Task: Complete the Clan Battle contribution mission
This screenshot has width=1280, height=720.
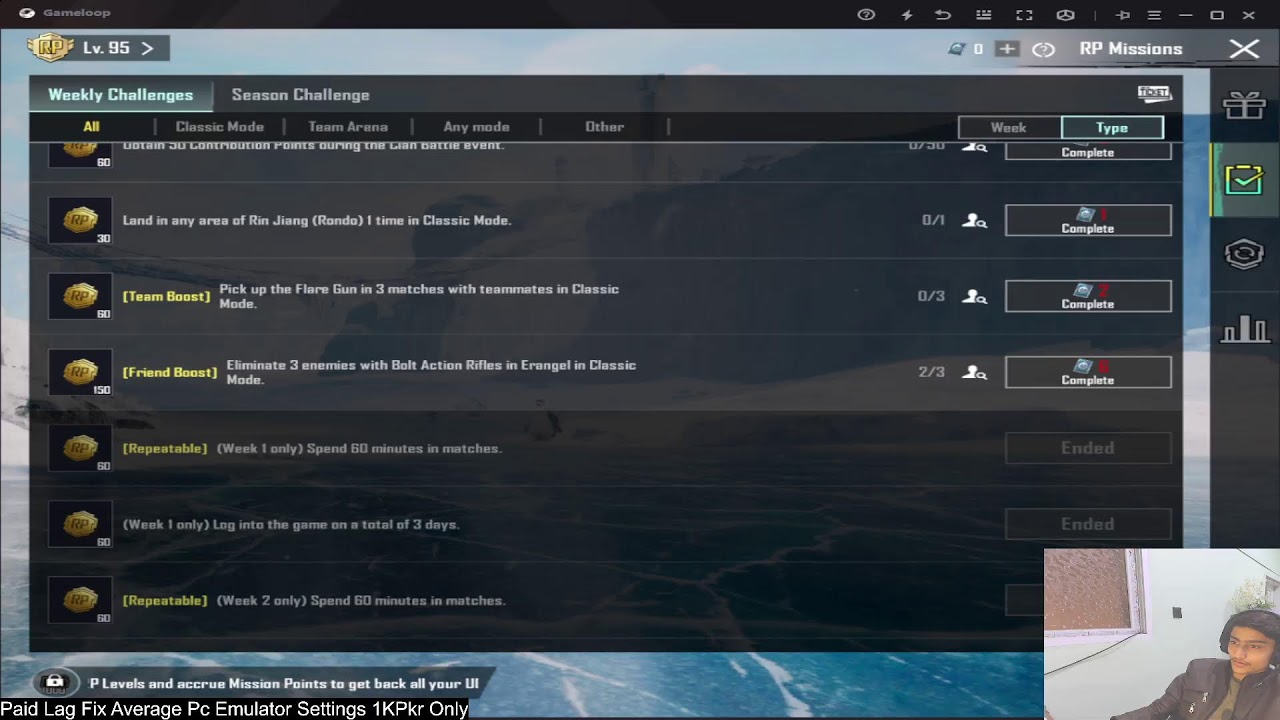Action: click(1088, 151)
